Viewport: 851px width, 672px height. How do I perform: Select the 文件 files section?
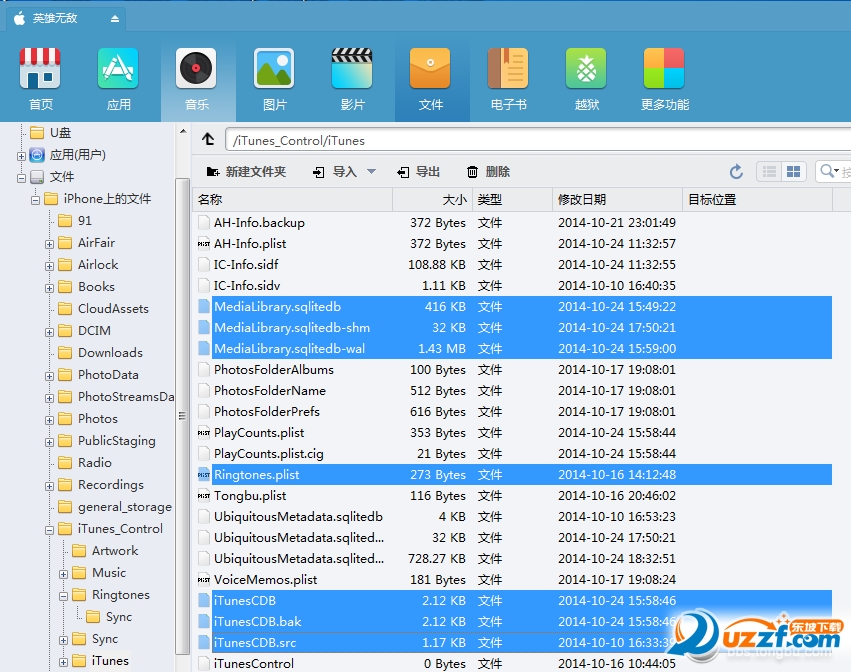pyautogui.click(x=430, y=79)
